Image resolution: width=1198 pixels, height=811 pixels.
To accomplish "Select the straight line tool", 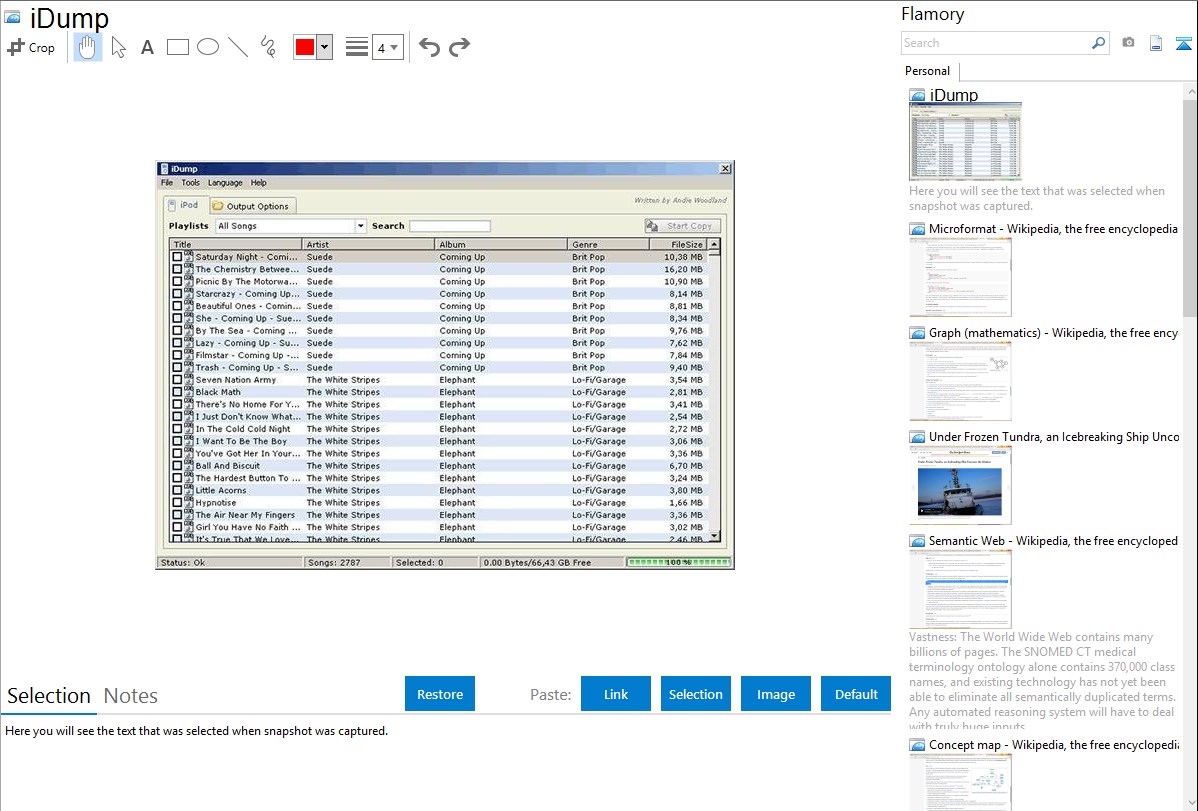I will [238, 47].
